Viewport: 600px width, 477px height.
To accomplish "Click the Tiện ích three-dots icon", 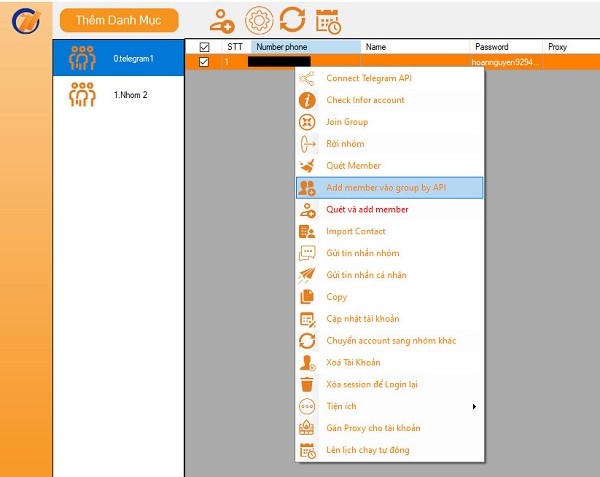I will (307, 406).
